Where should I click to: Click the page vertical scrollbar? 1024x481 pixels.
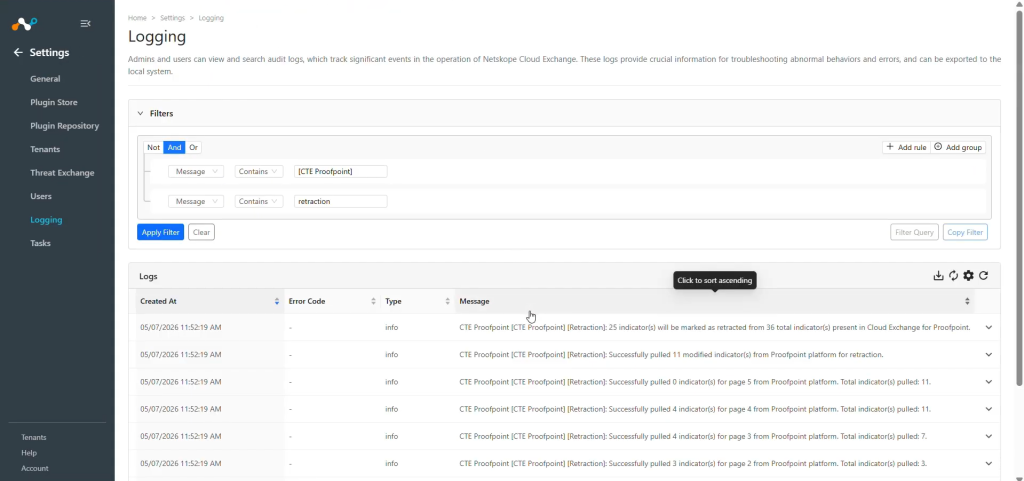(1019, 196)
